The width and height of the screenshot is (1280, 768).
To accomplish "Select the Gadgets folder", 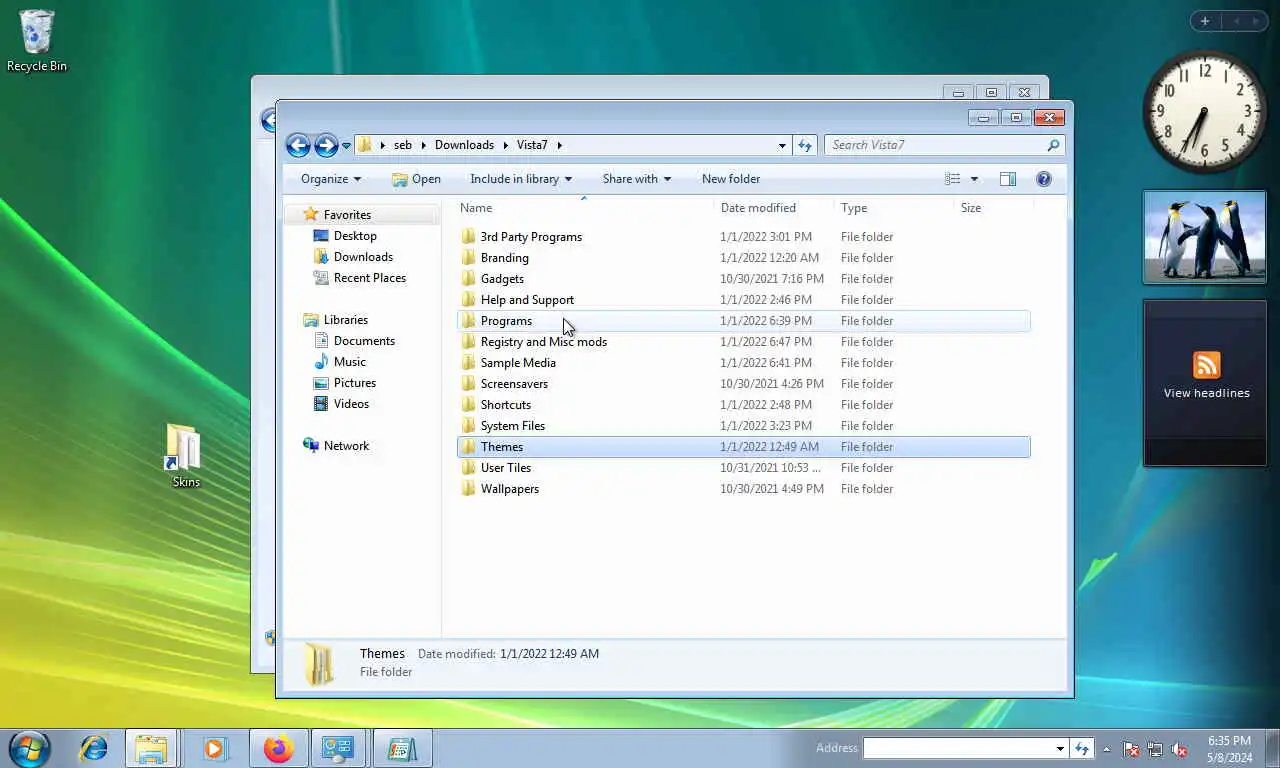I will point(502,279).
